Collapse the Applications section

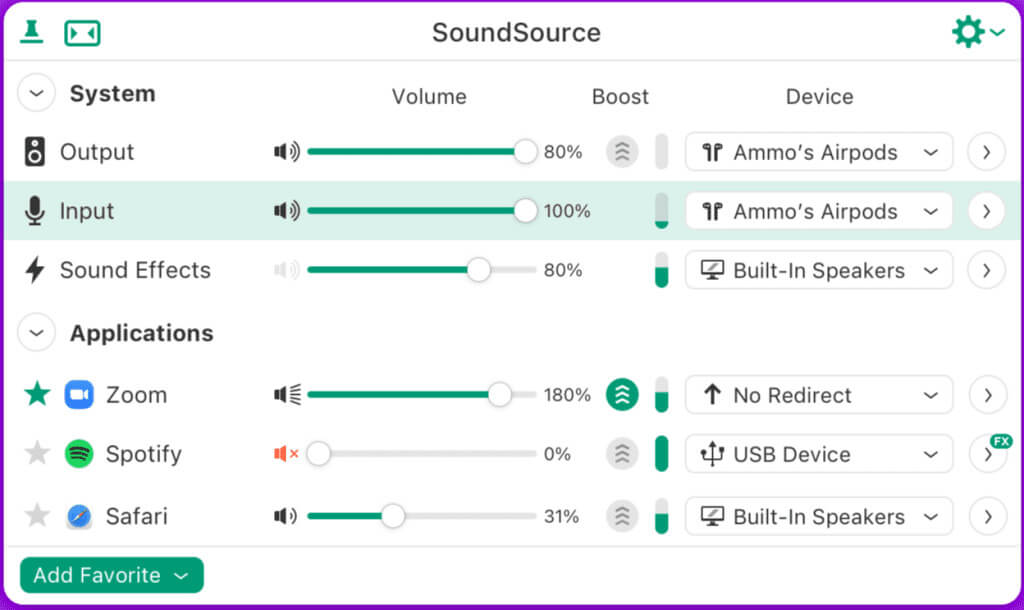[x=37, y=333]
